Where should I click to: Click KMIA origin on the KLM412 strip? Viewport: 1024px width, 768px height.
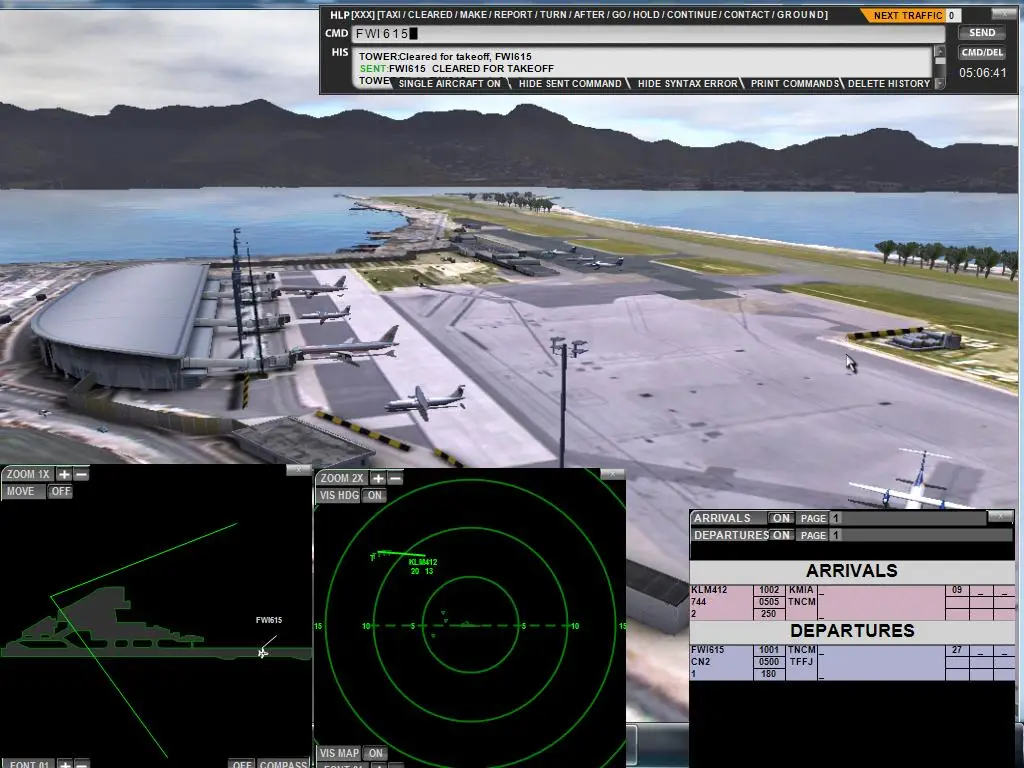click(801, 590)
